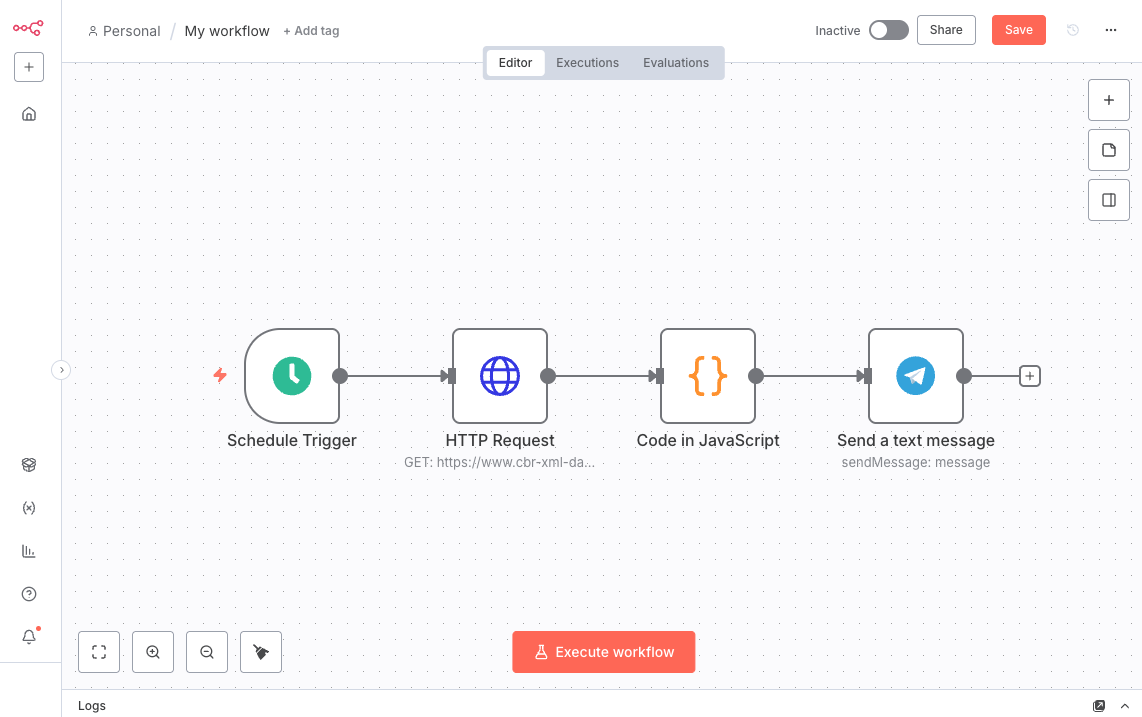Check notifications via the bell icon

click(x=29, y=636)
